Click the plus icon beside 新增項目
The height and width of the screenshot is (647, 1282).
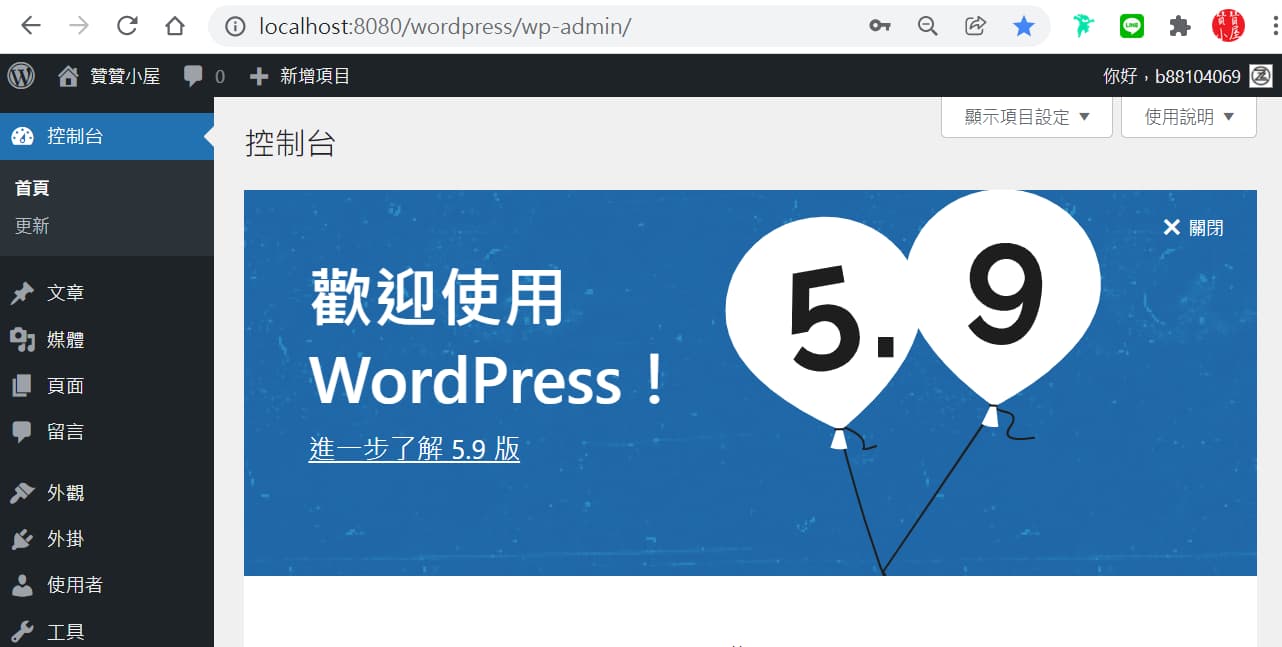(259, 76)
